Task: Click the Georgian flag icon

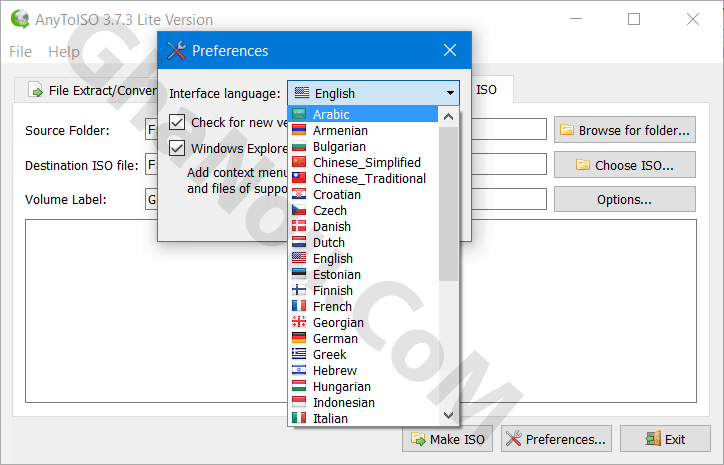Action: (x=299, y=322)
